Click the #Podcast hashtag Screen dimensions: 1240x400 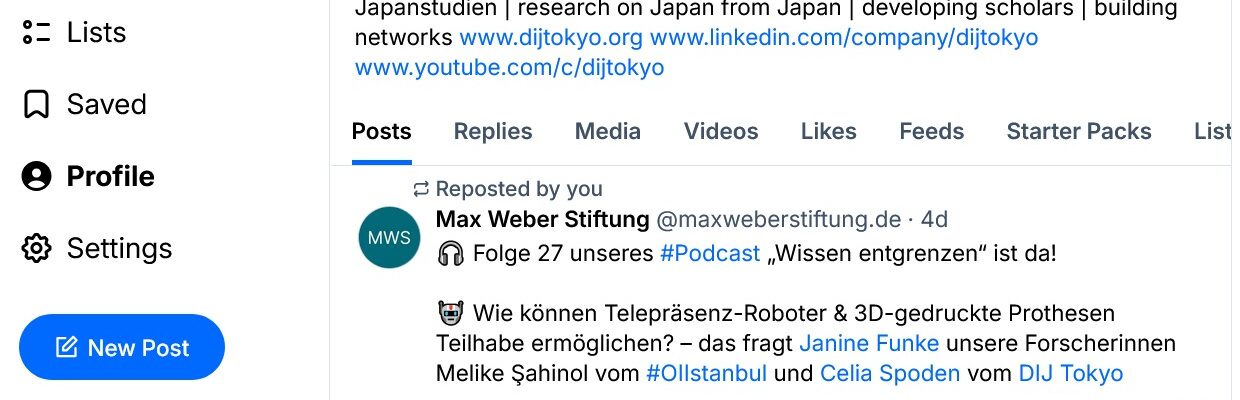coord(710,253)
